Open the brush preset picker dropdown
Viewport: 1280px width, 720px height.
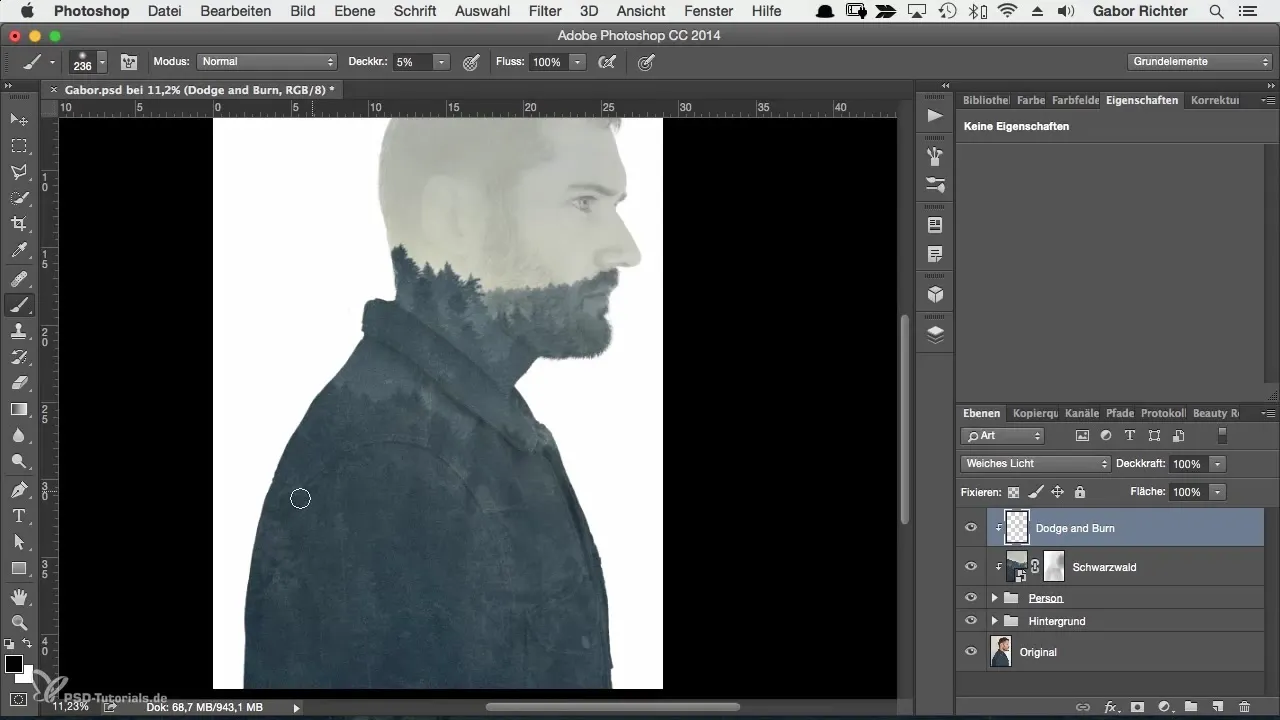(x=102, y=62)
